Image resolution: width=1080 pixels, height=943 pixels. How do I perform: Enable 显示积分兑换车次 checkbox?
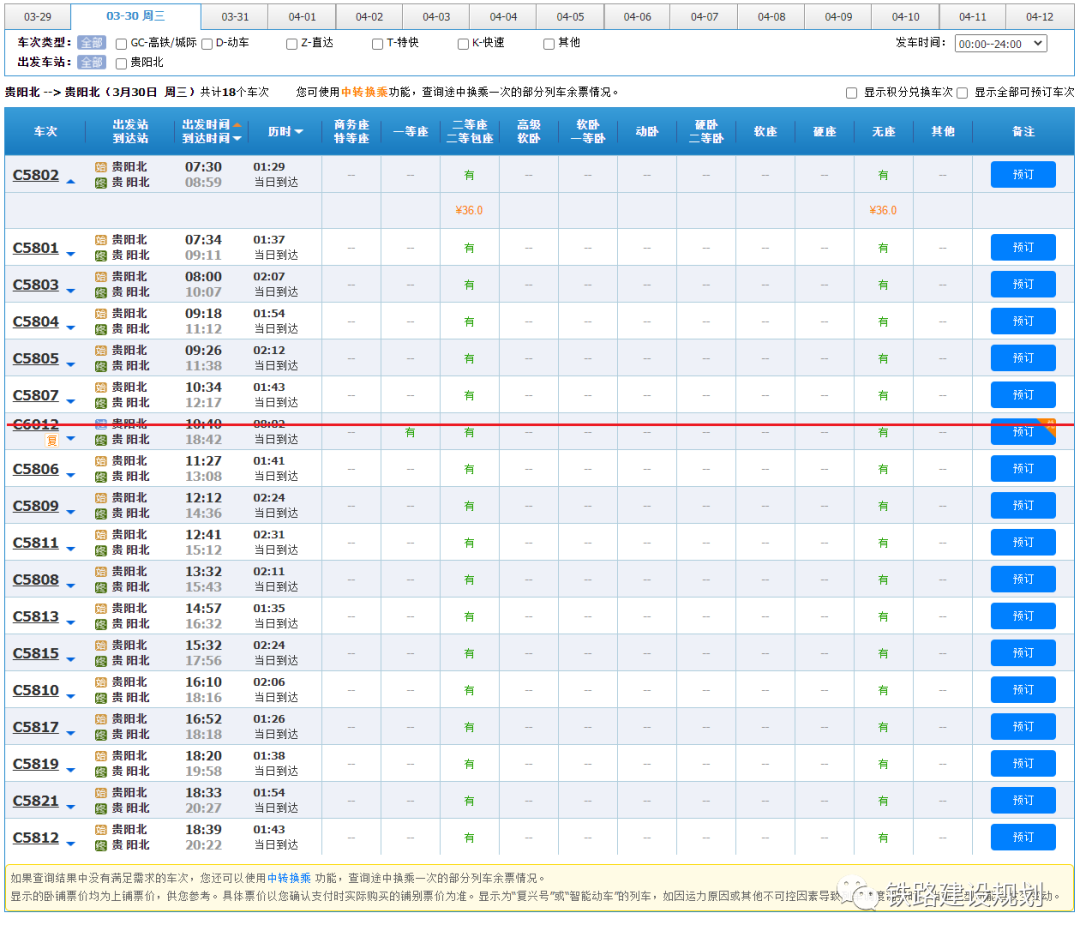click(851, 92)
